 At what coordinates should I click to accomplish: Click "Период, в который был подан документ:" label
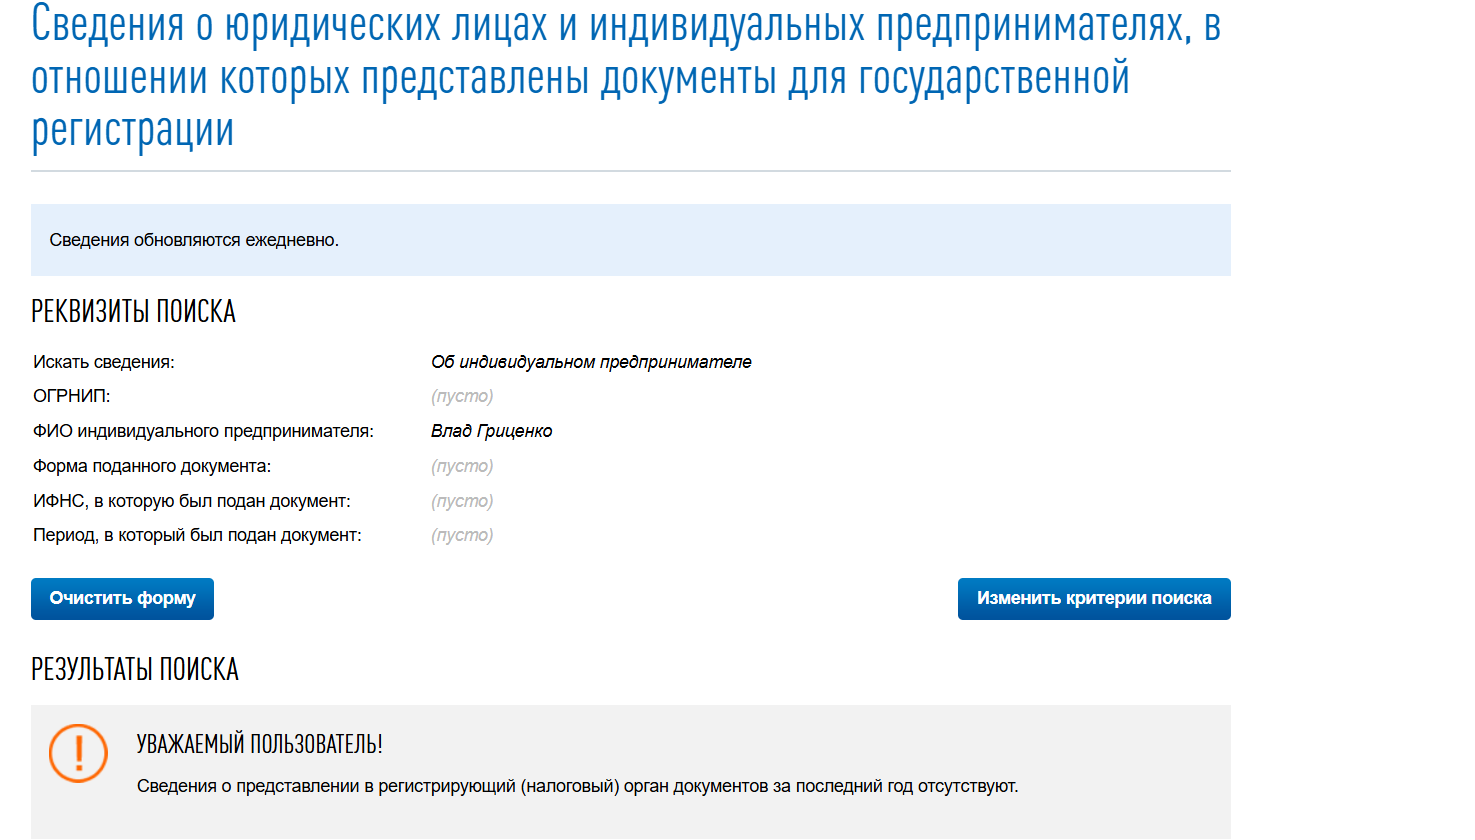[197, 535]
